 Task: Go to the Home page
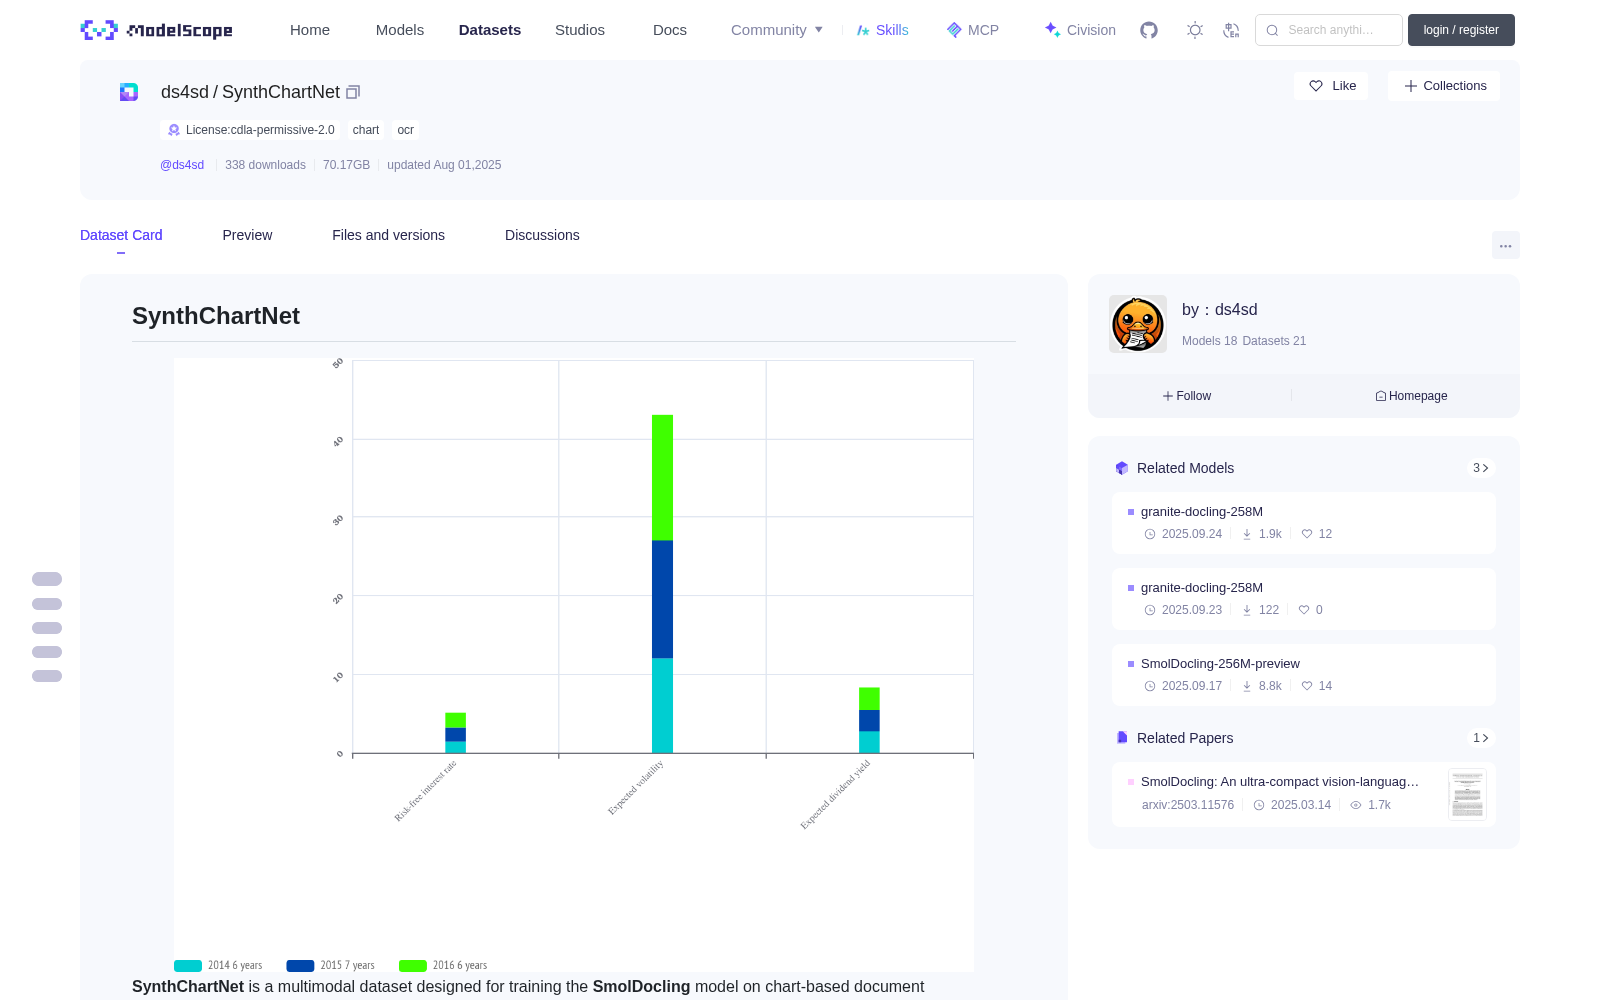click(310, 30)
